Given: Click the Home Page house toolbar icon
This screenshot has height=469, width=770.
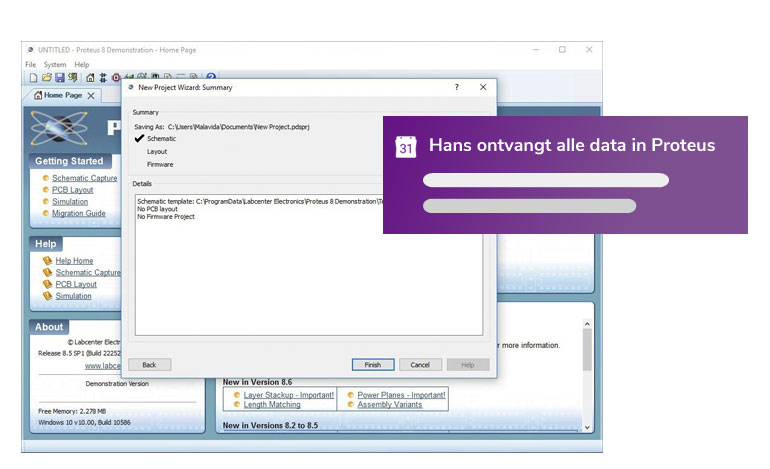Looking at the screenshot, I should tap(90, 78).
